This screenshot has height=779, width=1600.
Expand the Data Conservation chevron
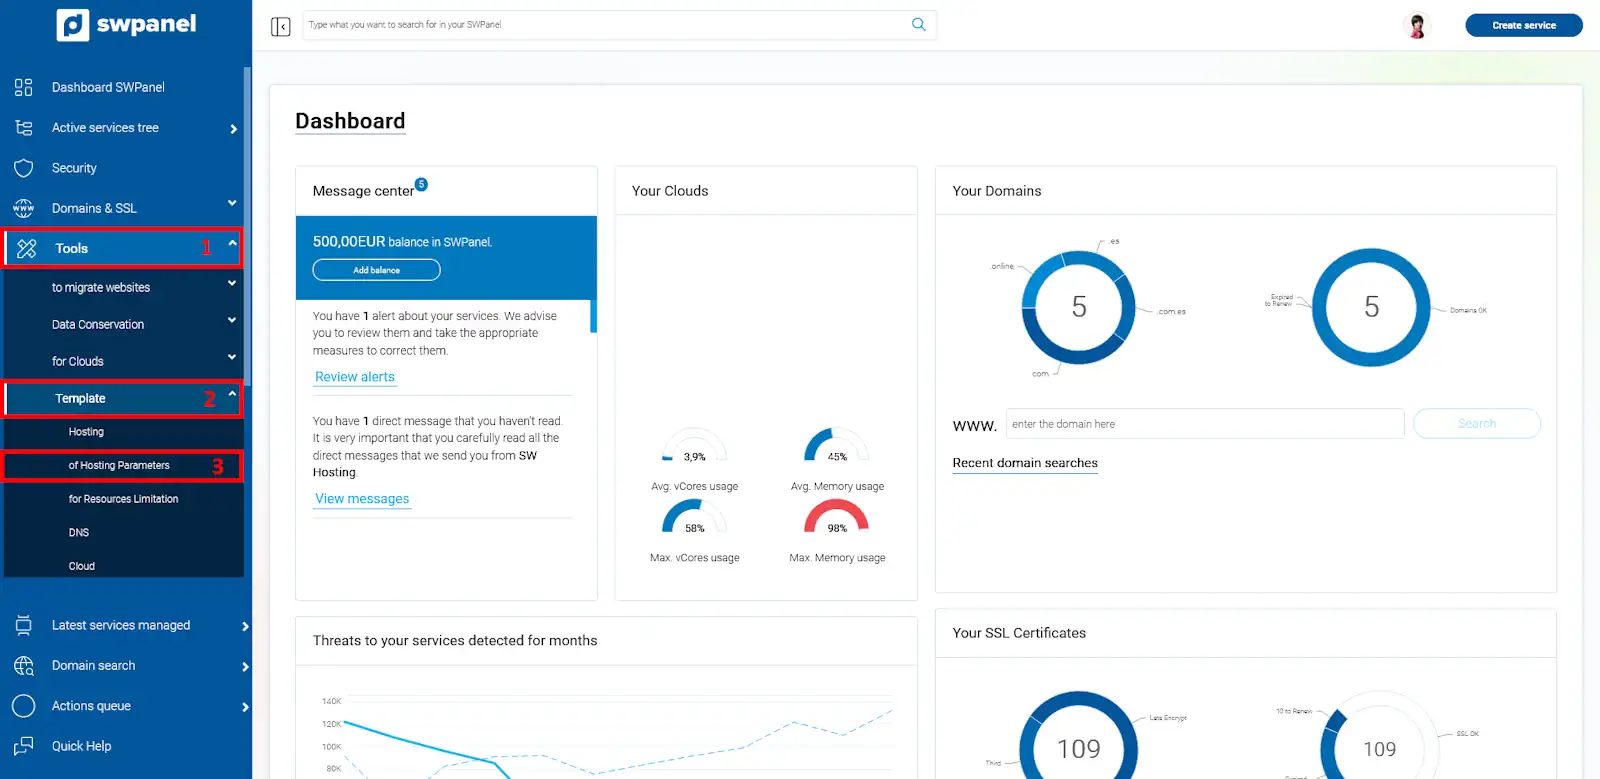point(232,320)
